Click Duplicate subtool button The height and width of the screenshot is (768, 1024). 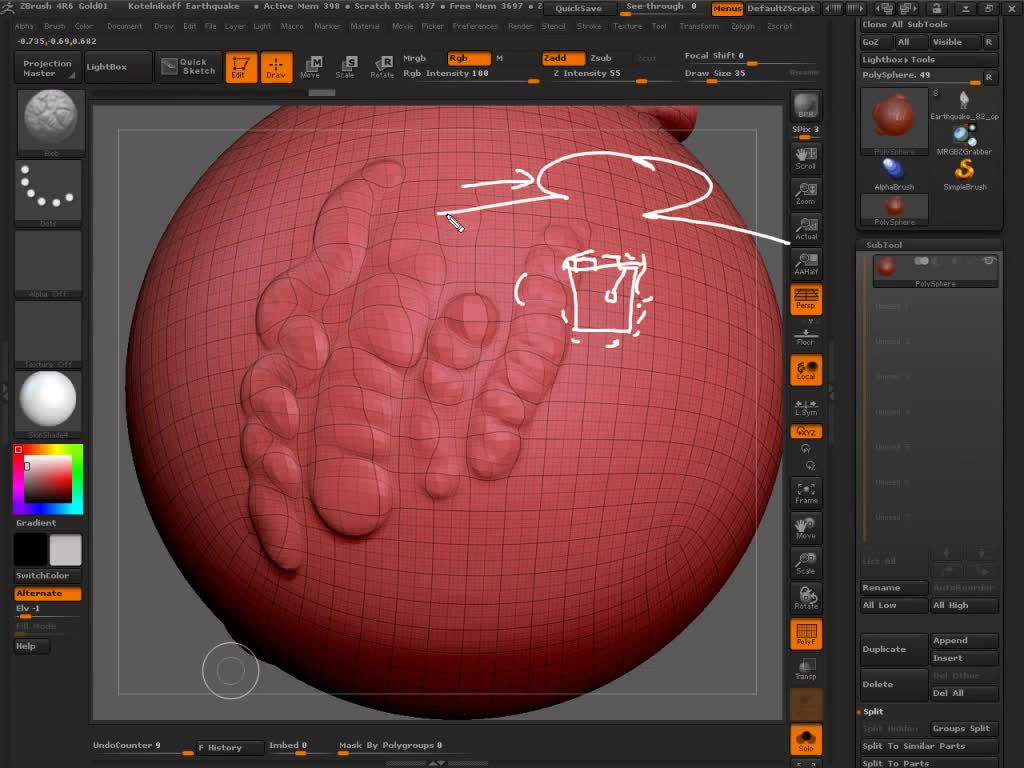click(893, 649)
